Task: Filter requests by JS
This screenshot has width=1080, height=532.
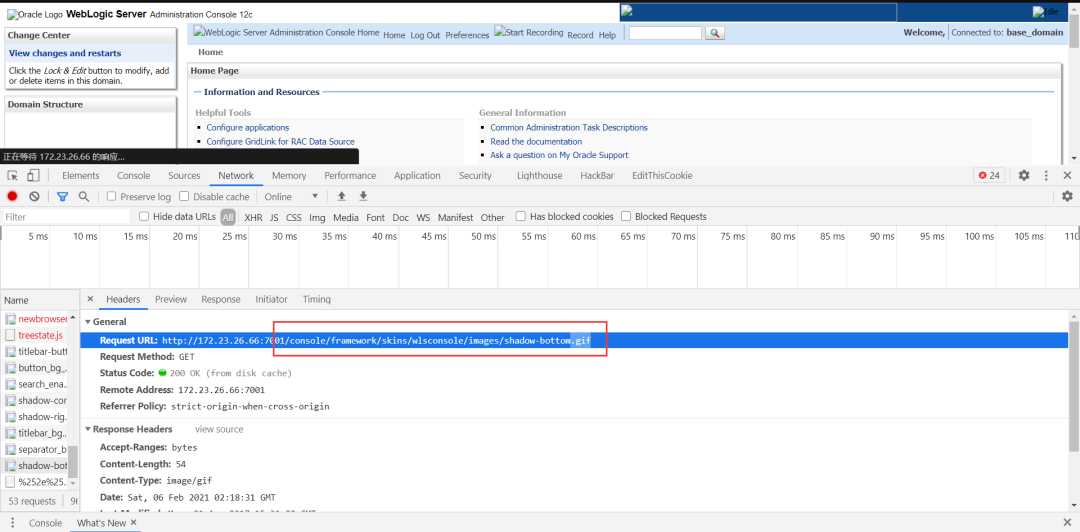Action: 274,218
